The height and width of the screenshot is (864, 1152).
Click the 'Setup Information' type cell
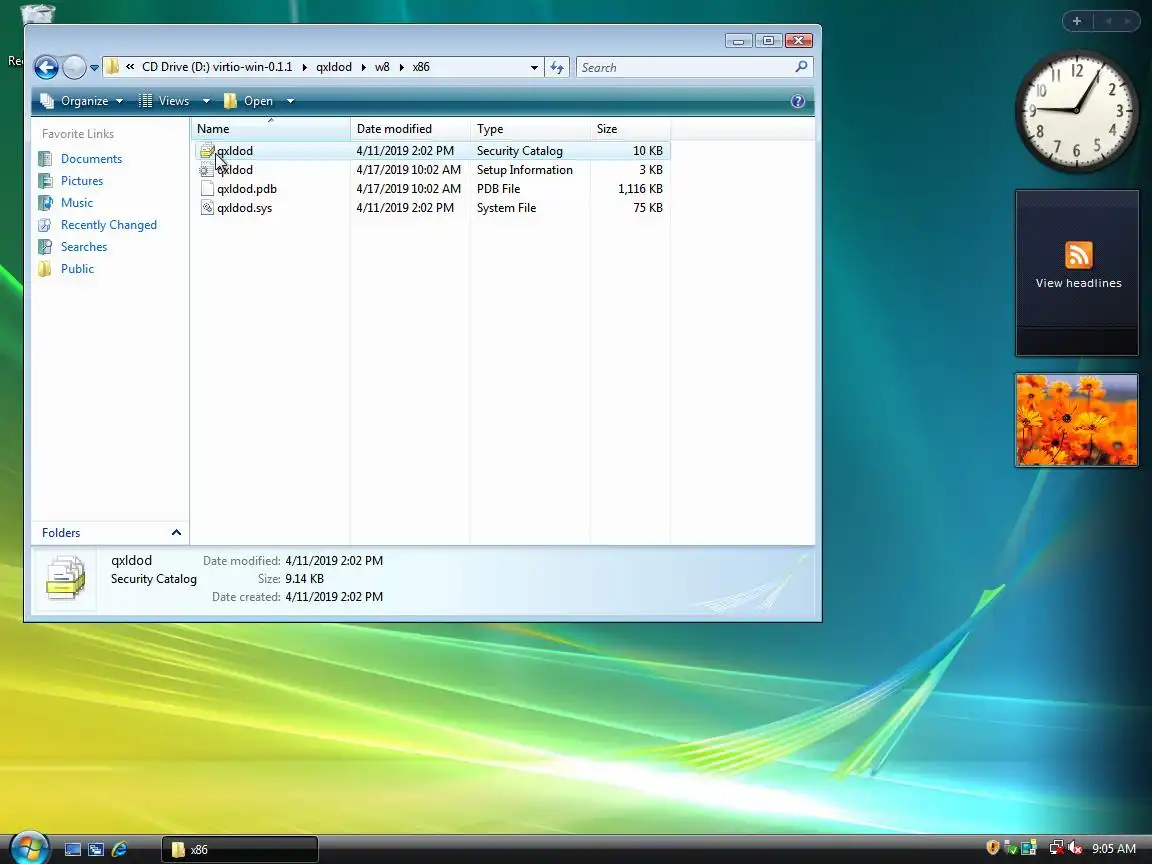(x=525, y=170)
